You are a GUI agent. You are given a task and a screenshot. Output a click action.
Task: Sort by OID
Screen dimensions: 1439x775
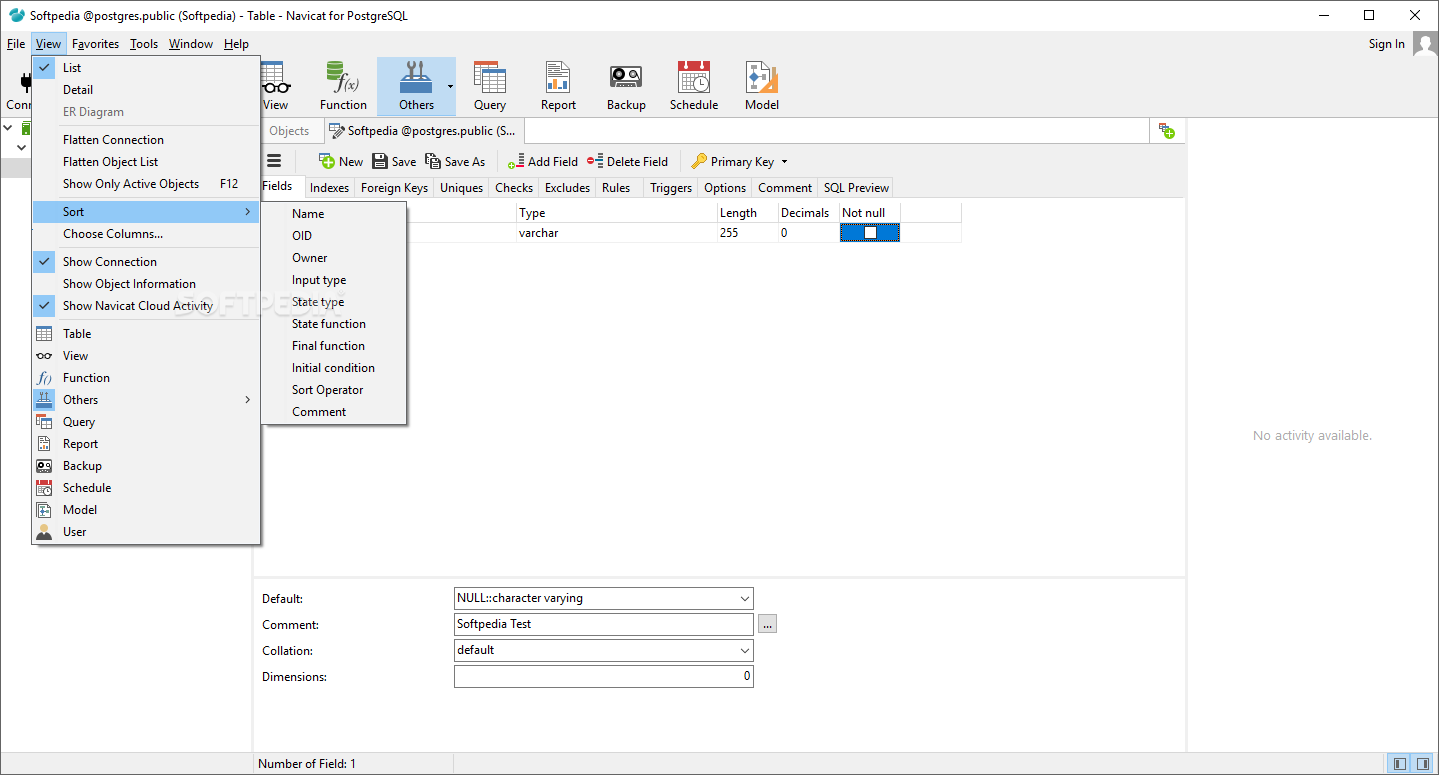pos(334,236)
